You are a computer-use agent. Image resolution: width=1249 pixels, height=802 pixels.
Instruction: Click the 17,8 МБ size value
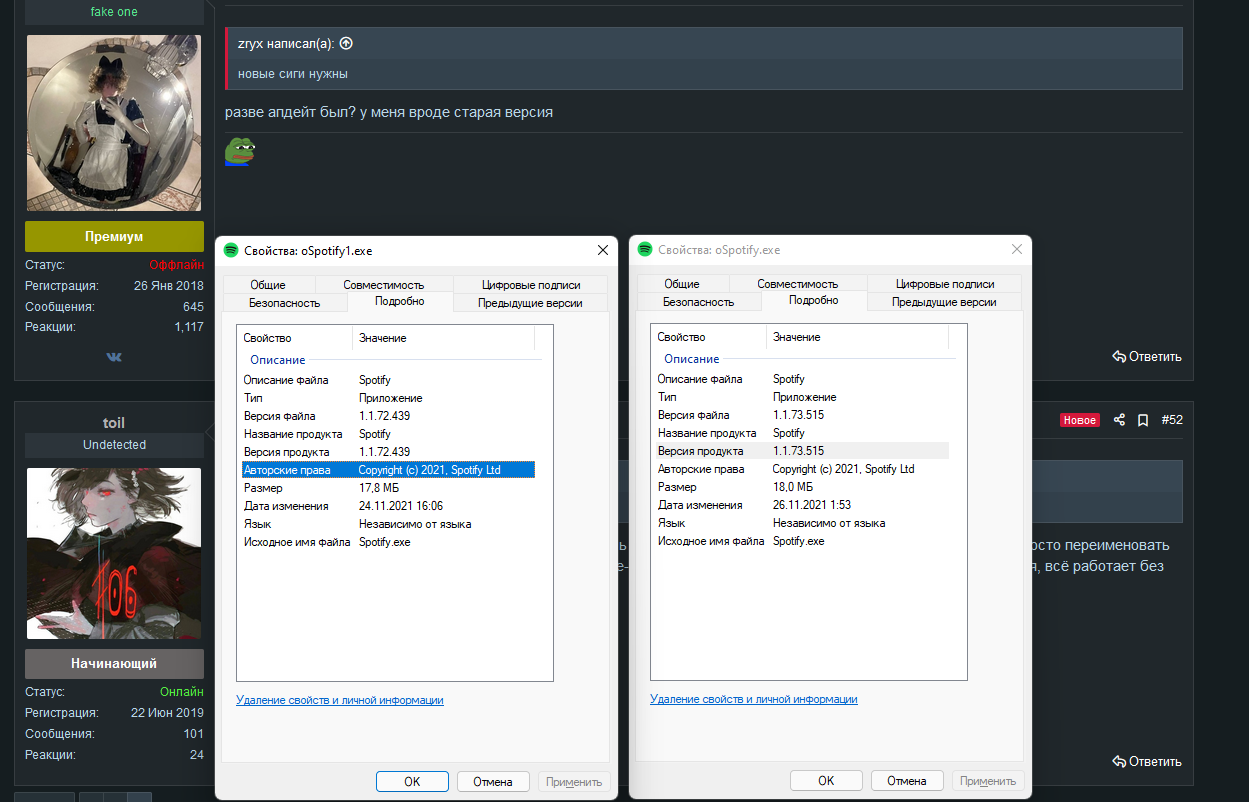click(x=381, y=488)
